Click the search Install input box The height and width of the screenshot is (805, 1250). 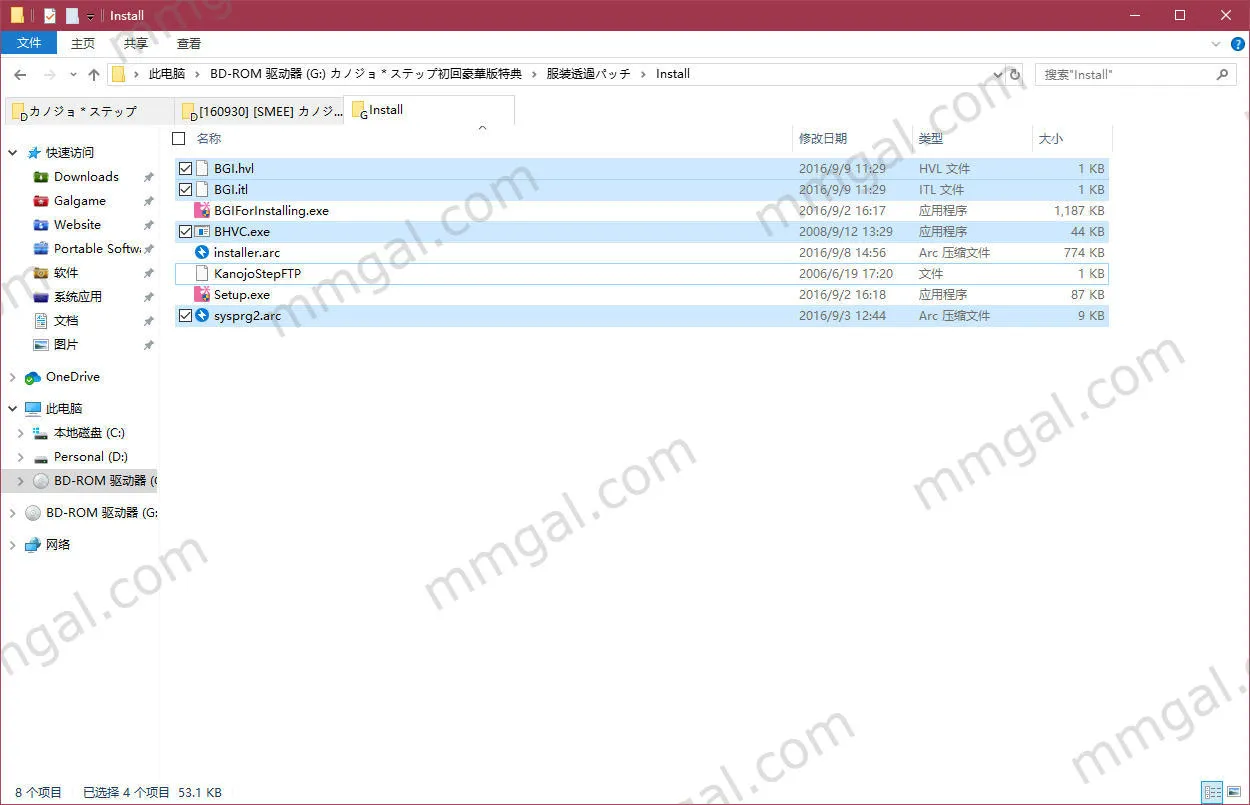tap(1125, 74)
